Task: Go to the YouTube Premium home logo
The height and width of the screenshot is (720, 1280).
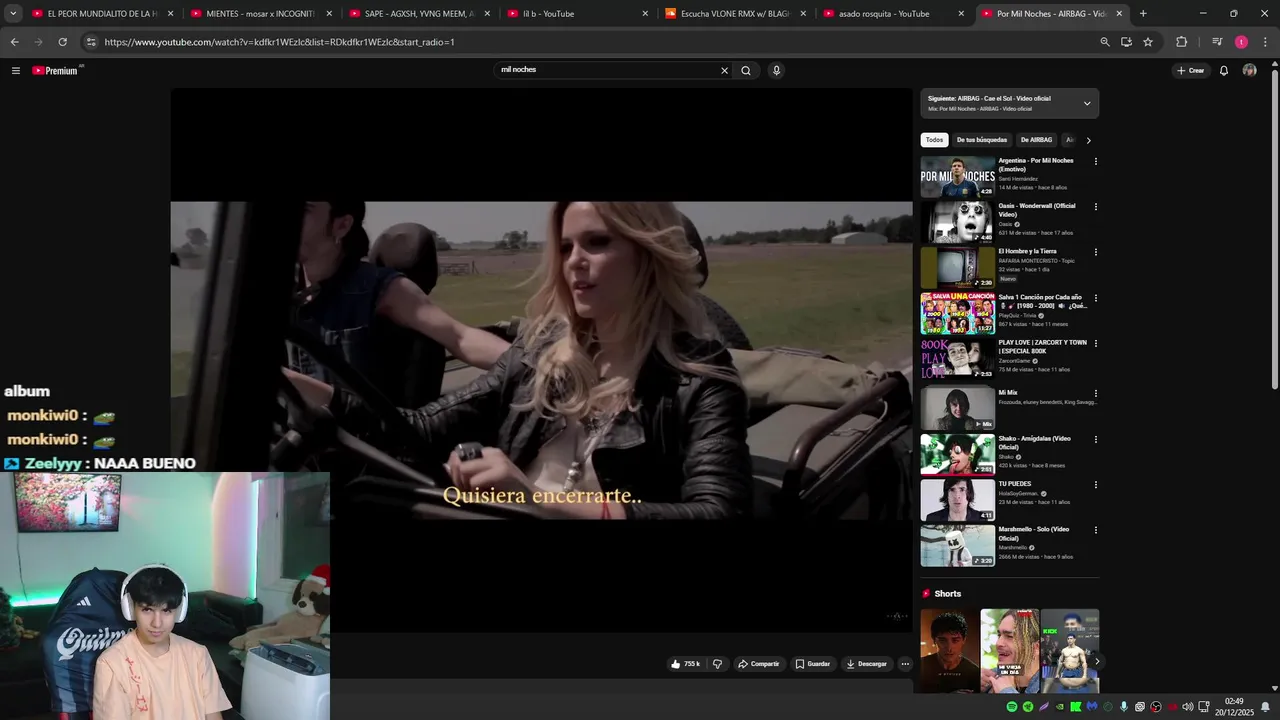Action: coord(56,70)
